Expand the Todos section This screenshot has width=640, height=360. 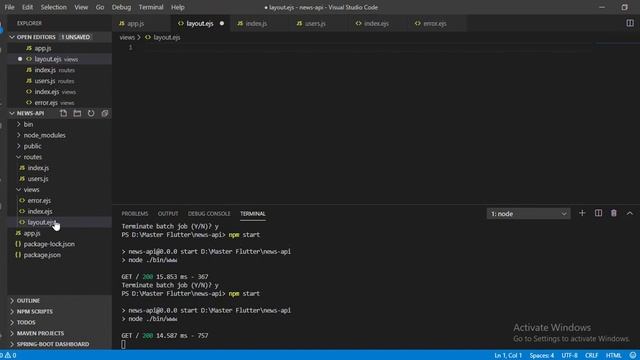(60, 322)
